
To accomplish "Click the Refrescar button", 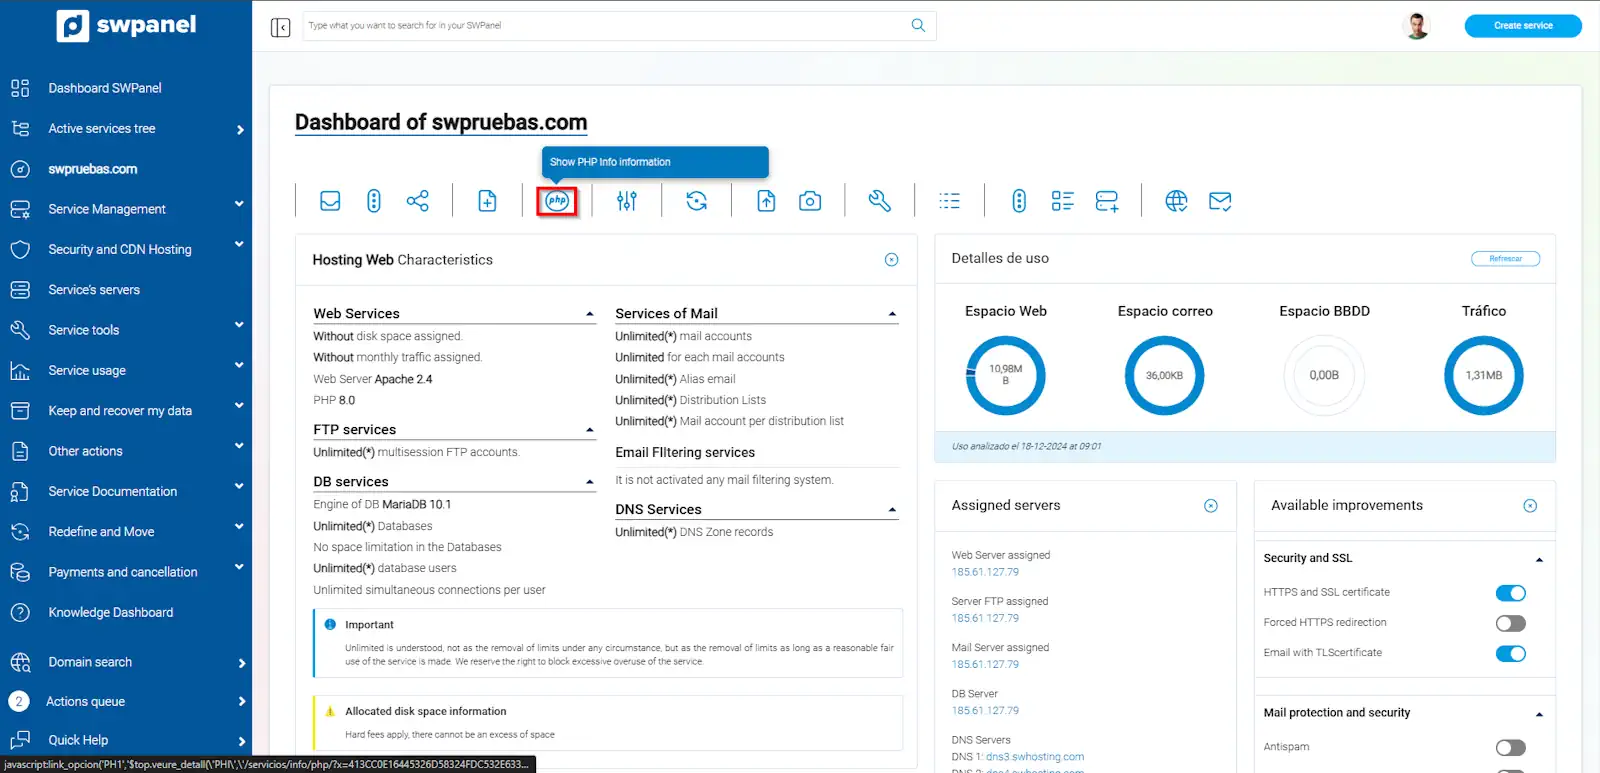I will coord(1505,259).
